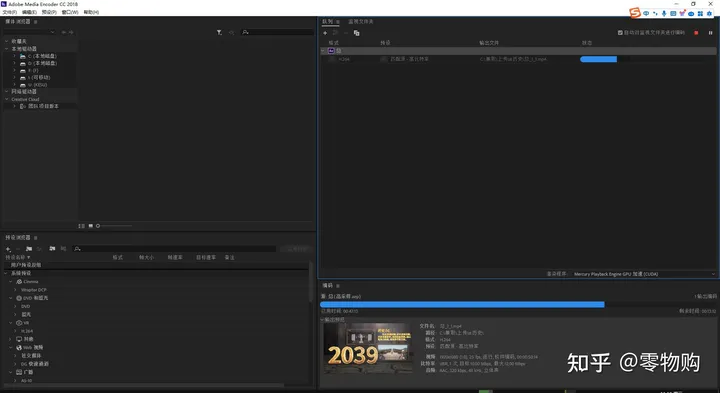
Task: Click the new preset group folder icon
Action: tap(29, 249)
